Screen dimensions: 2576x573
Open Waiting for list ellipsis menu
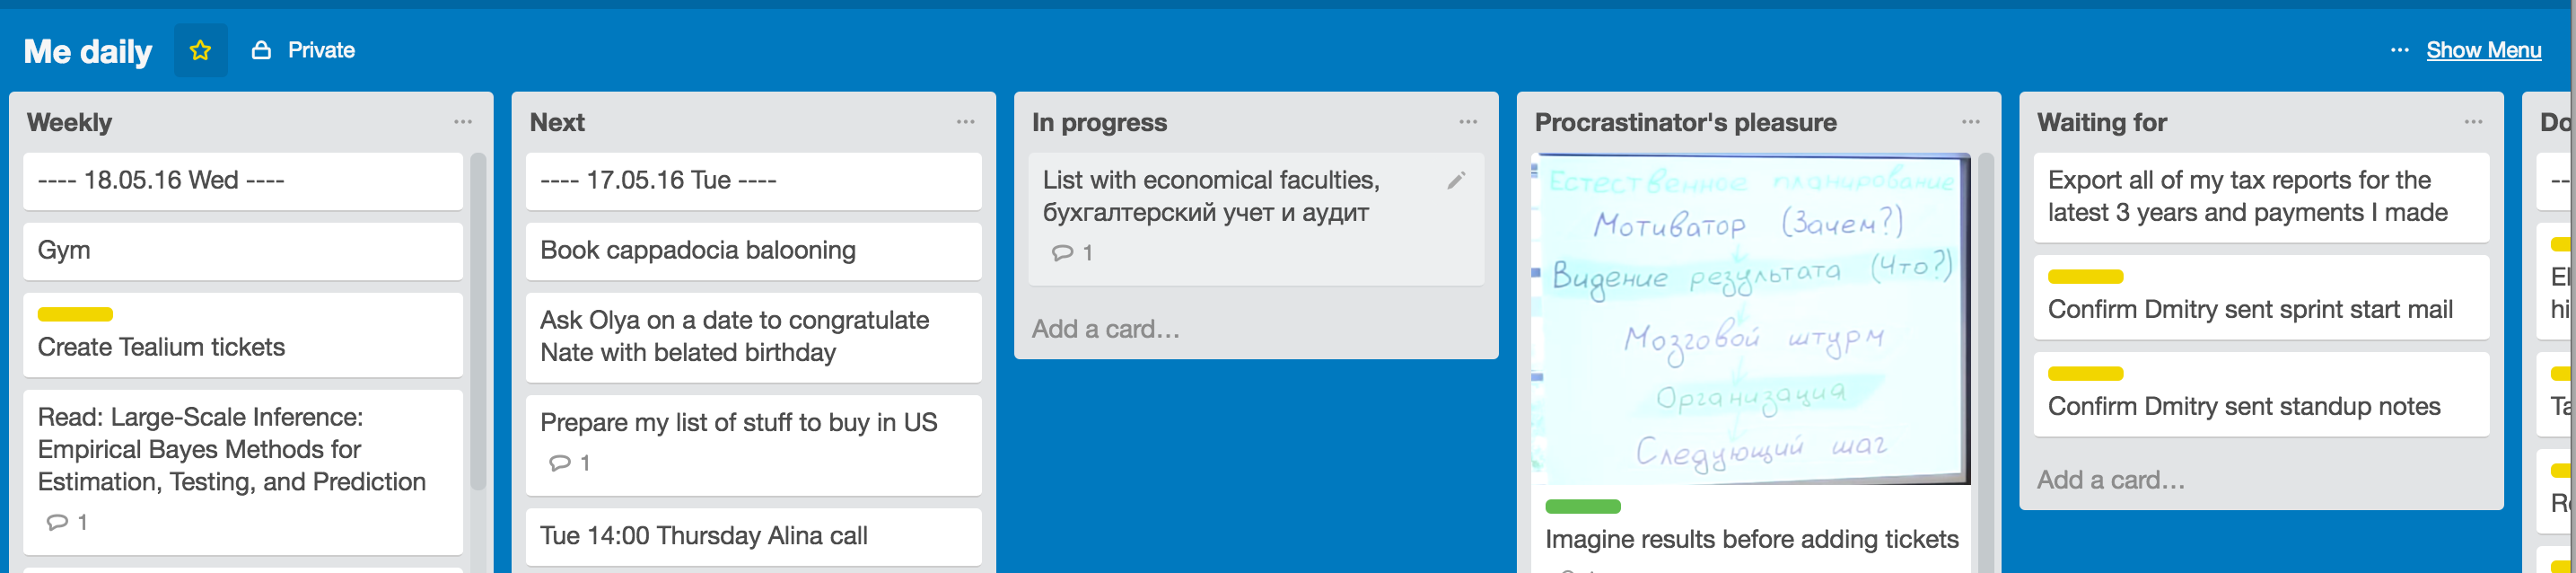2474,122
